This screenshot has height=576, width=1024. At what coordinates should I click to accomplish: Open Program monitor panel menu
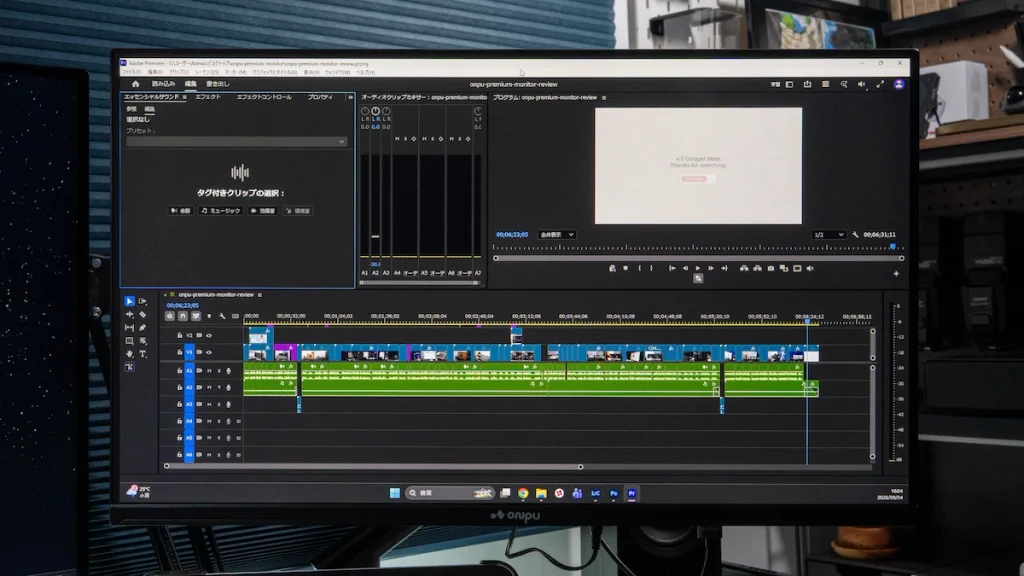604,98
